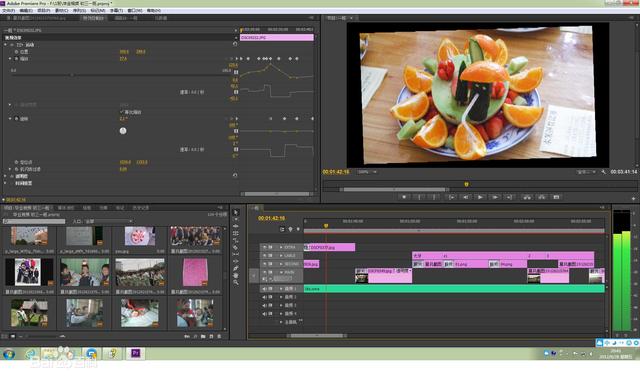Open the playback resolution dropdown
This screenshot has height=376, width=640.
point(586,172)
